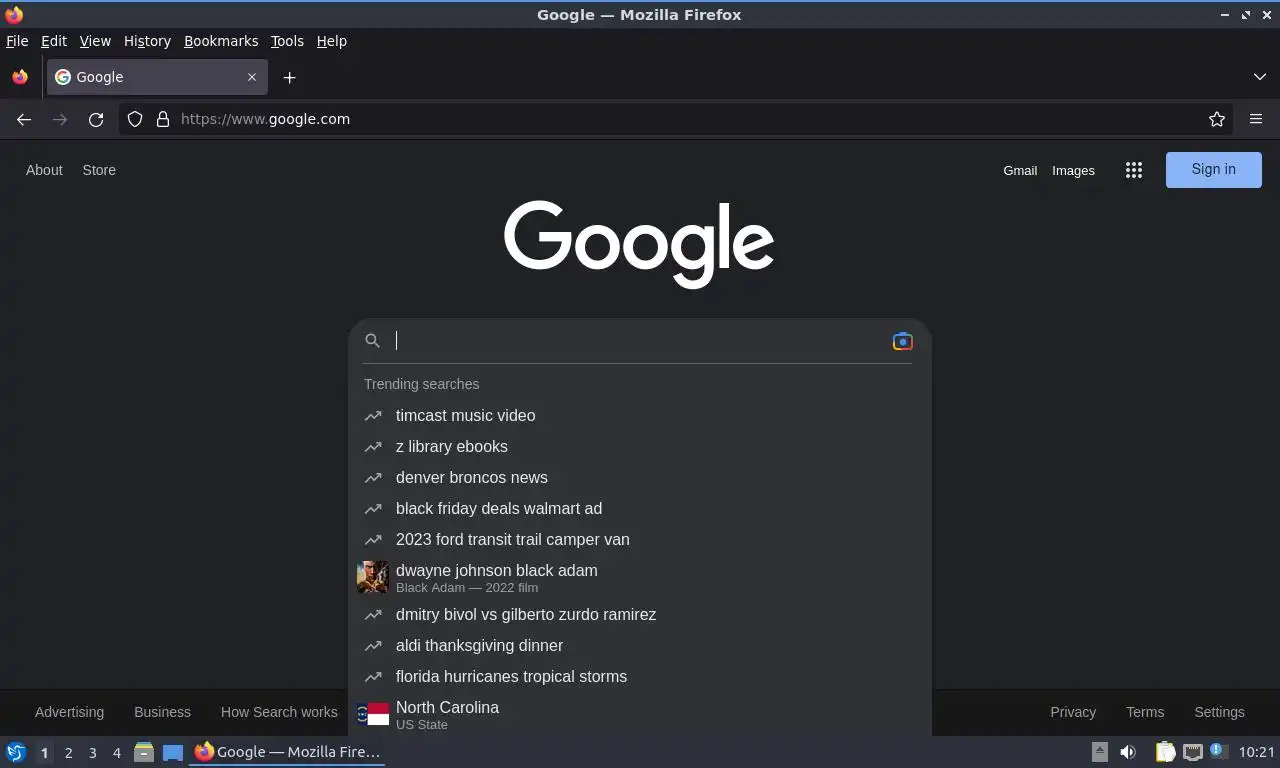
Task: Select suggestion timcast music video
Action: 640,415
